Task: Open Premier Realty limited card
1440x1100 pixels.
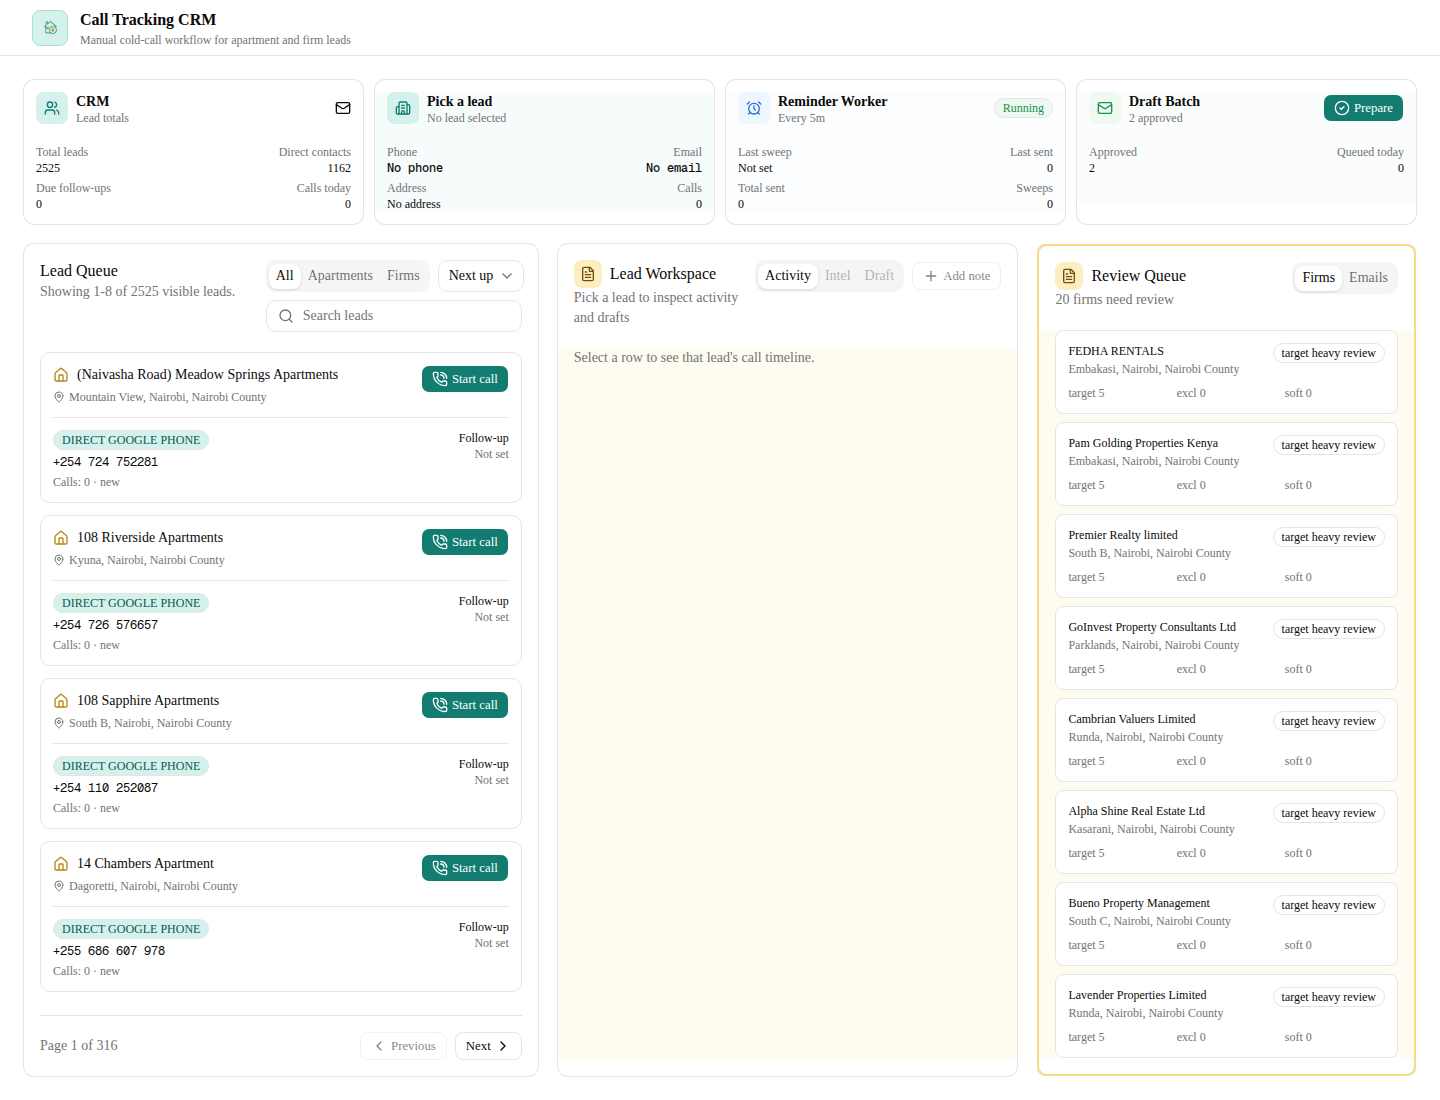Action: click(1226, 556)
